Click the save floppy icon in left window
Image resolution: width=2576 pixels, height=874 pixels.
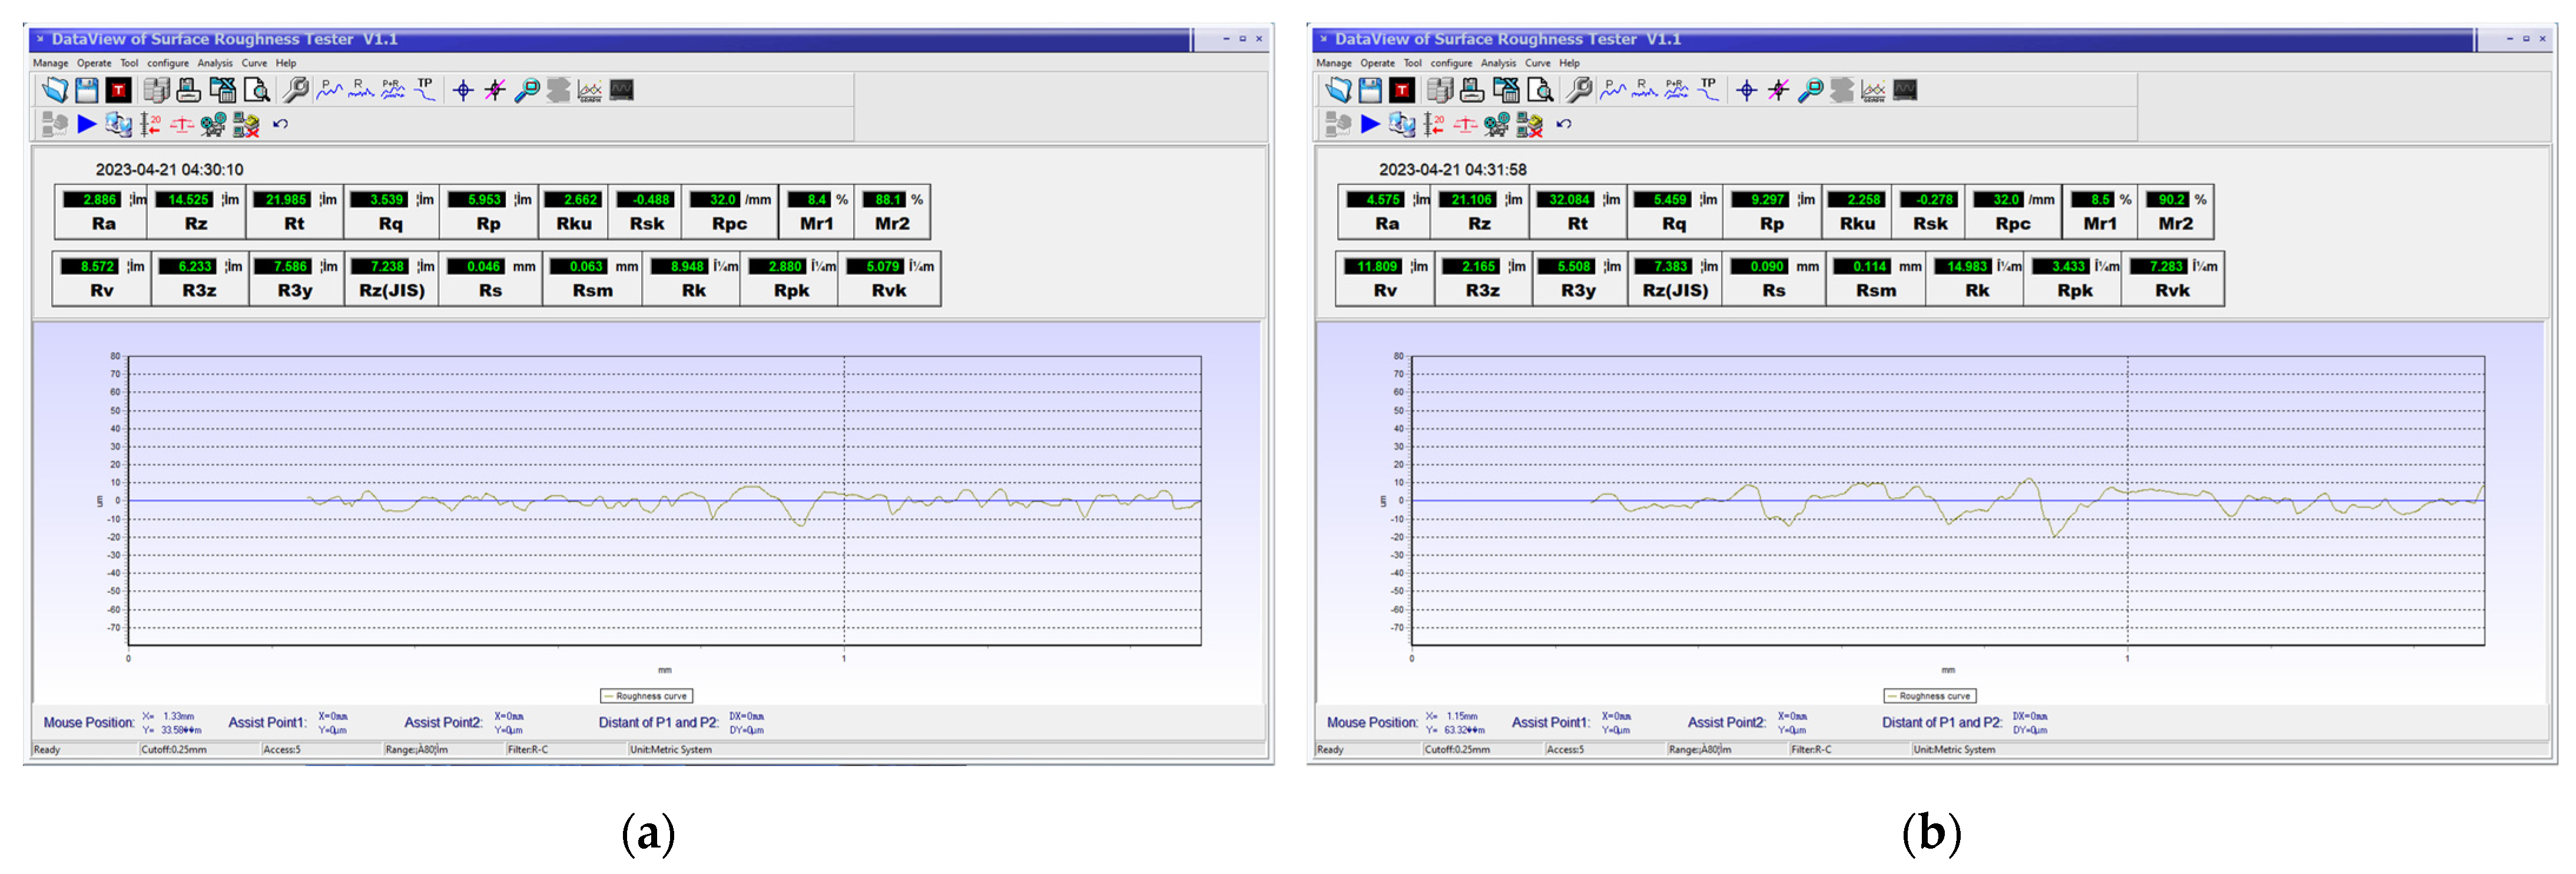coord(87,90)
